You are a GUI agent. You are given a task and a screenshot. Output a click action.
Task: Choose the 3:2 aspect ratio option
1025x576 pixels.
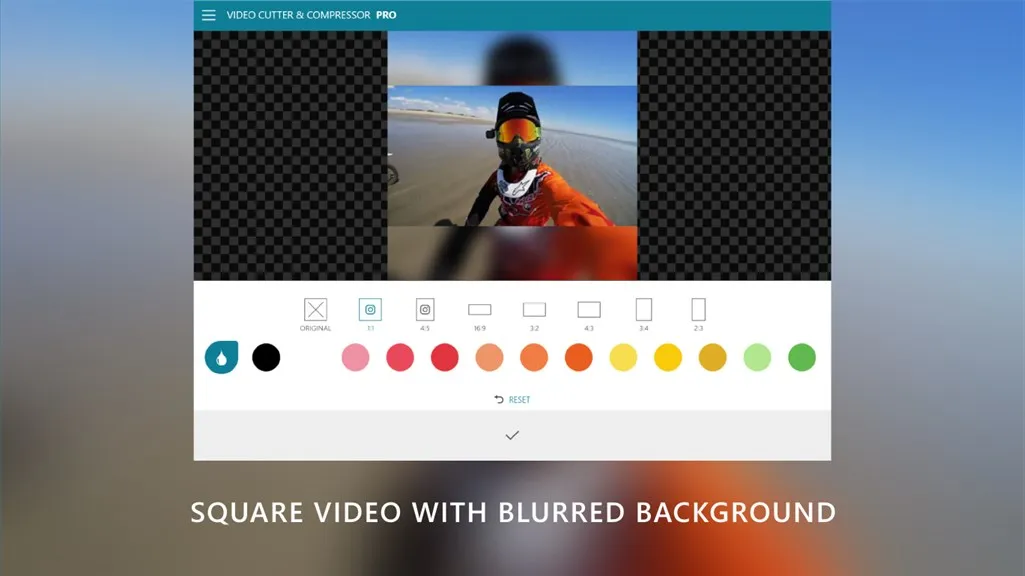coord(534,311)
